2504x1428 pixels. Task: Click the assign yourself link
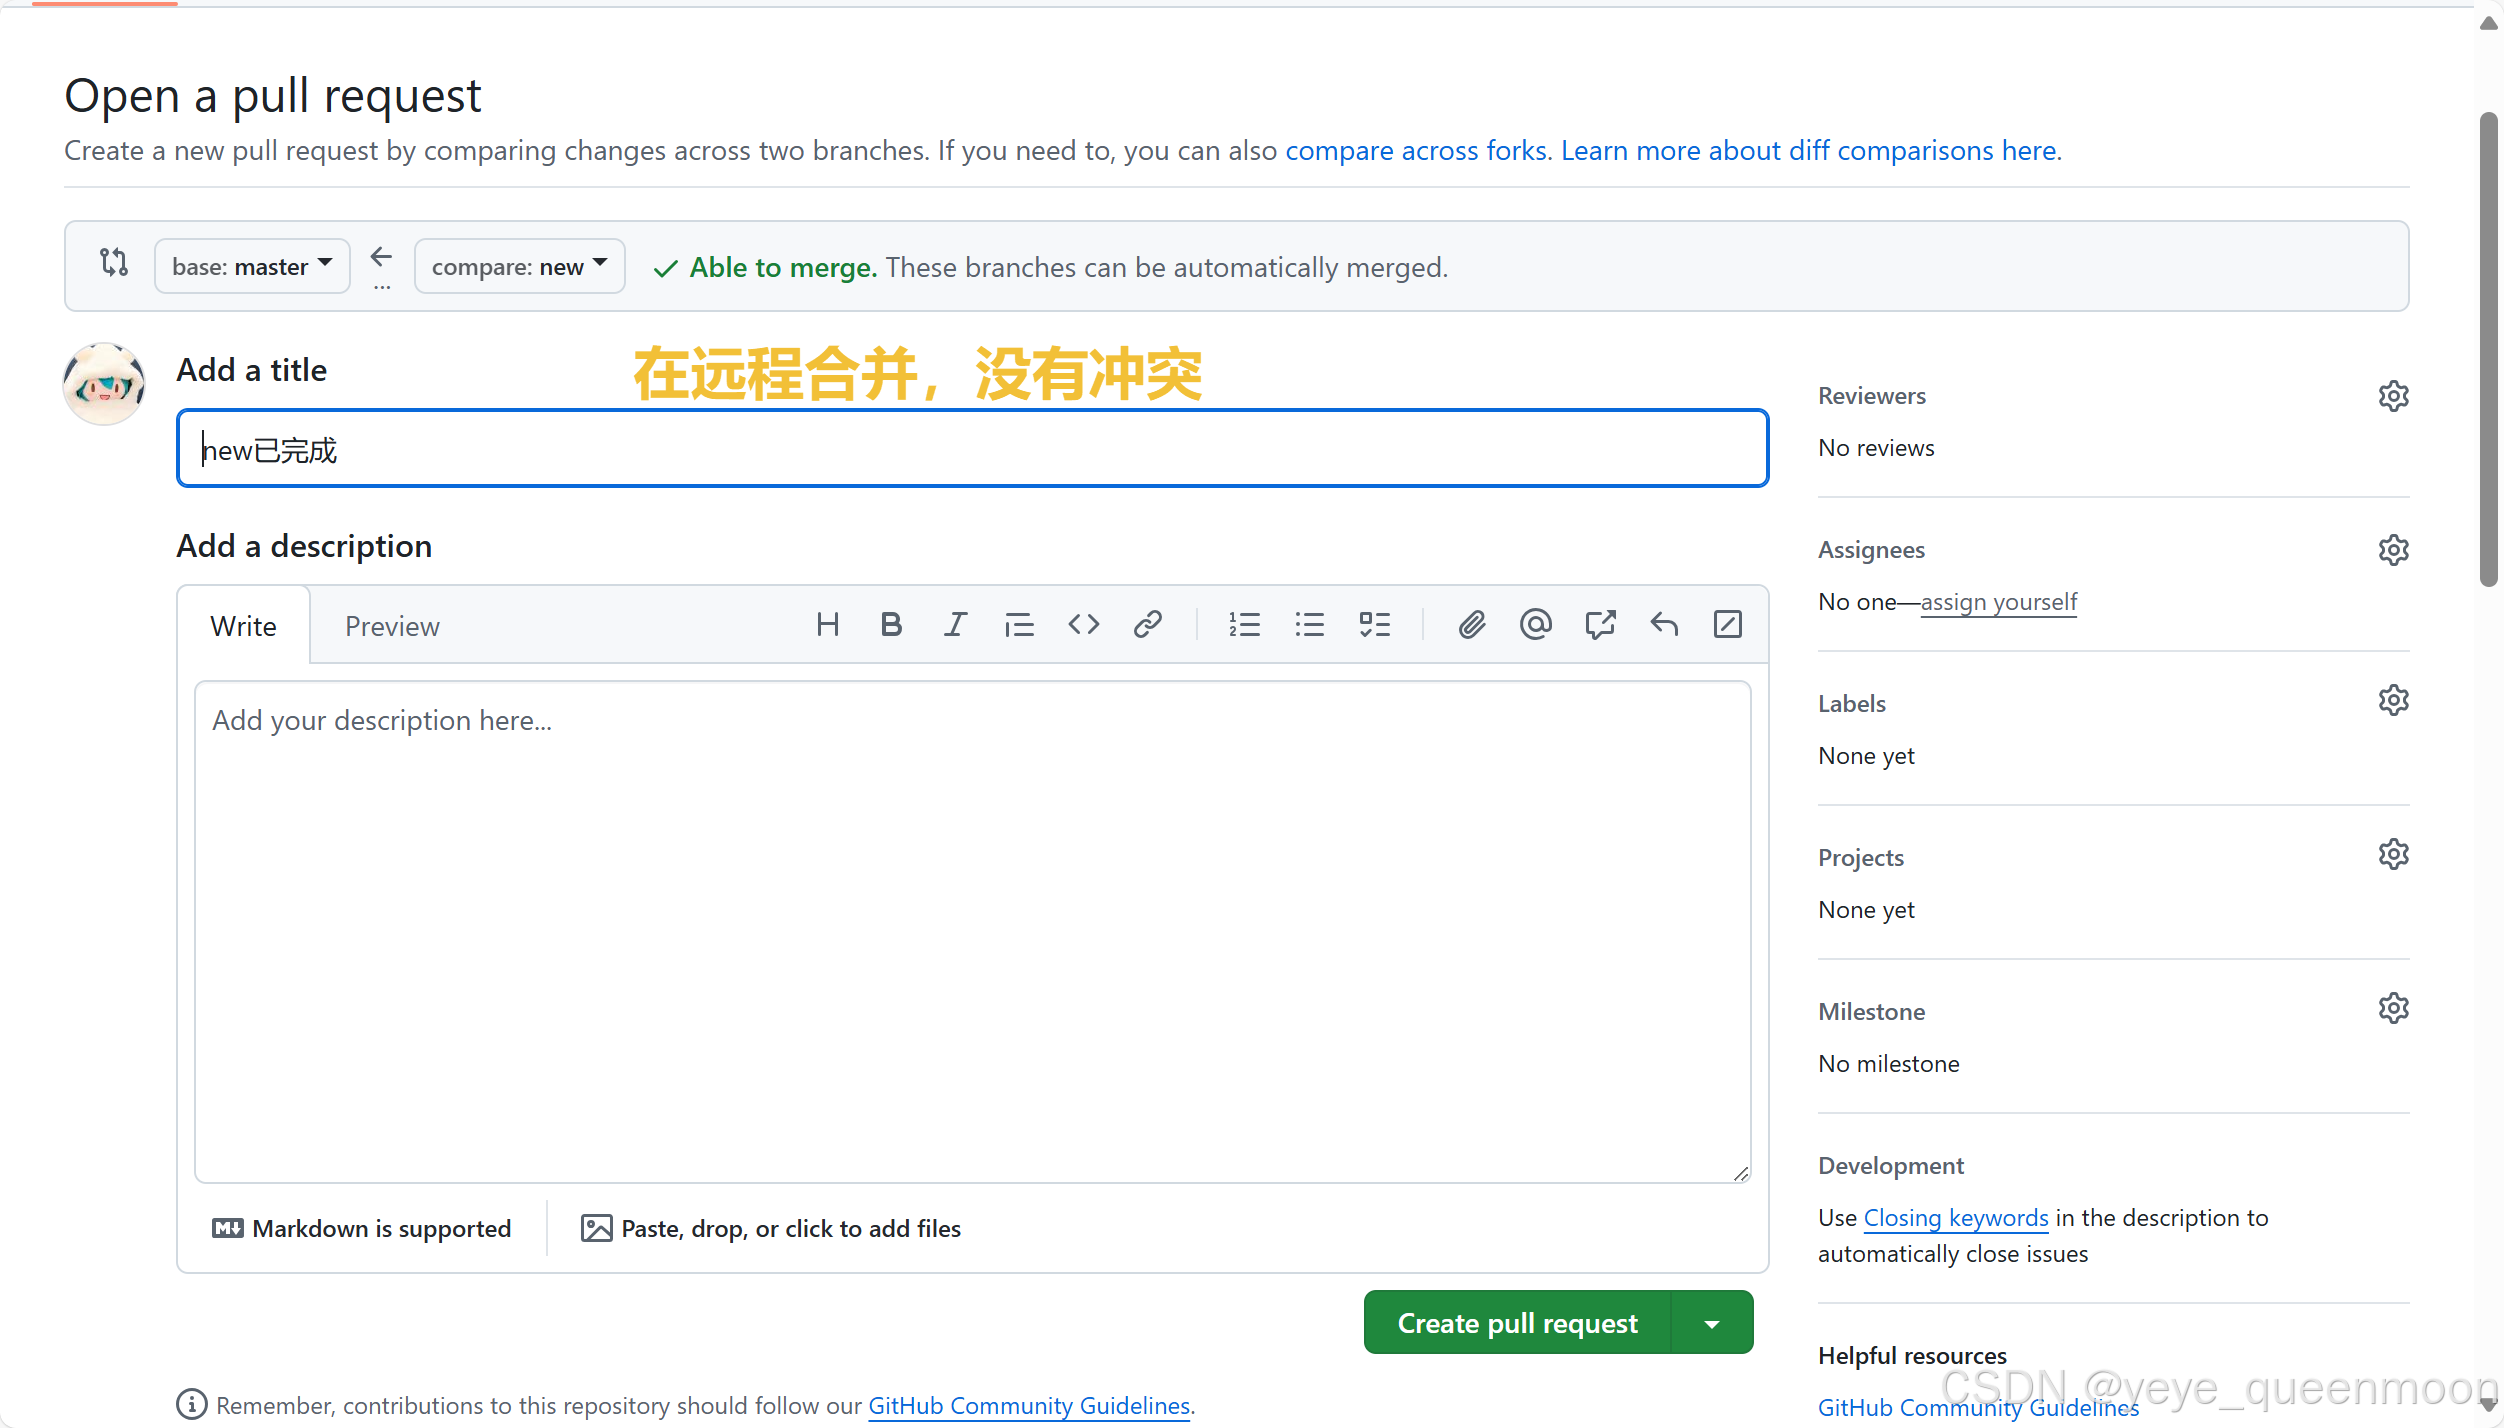(x=1998, y=602)
